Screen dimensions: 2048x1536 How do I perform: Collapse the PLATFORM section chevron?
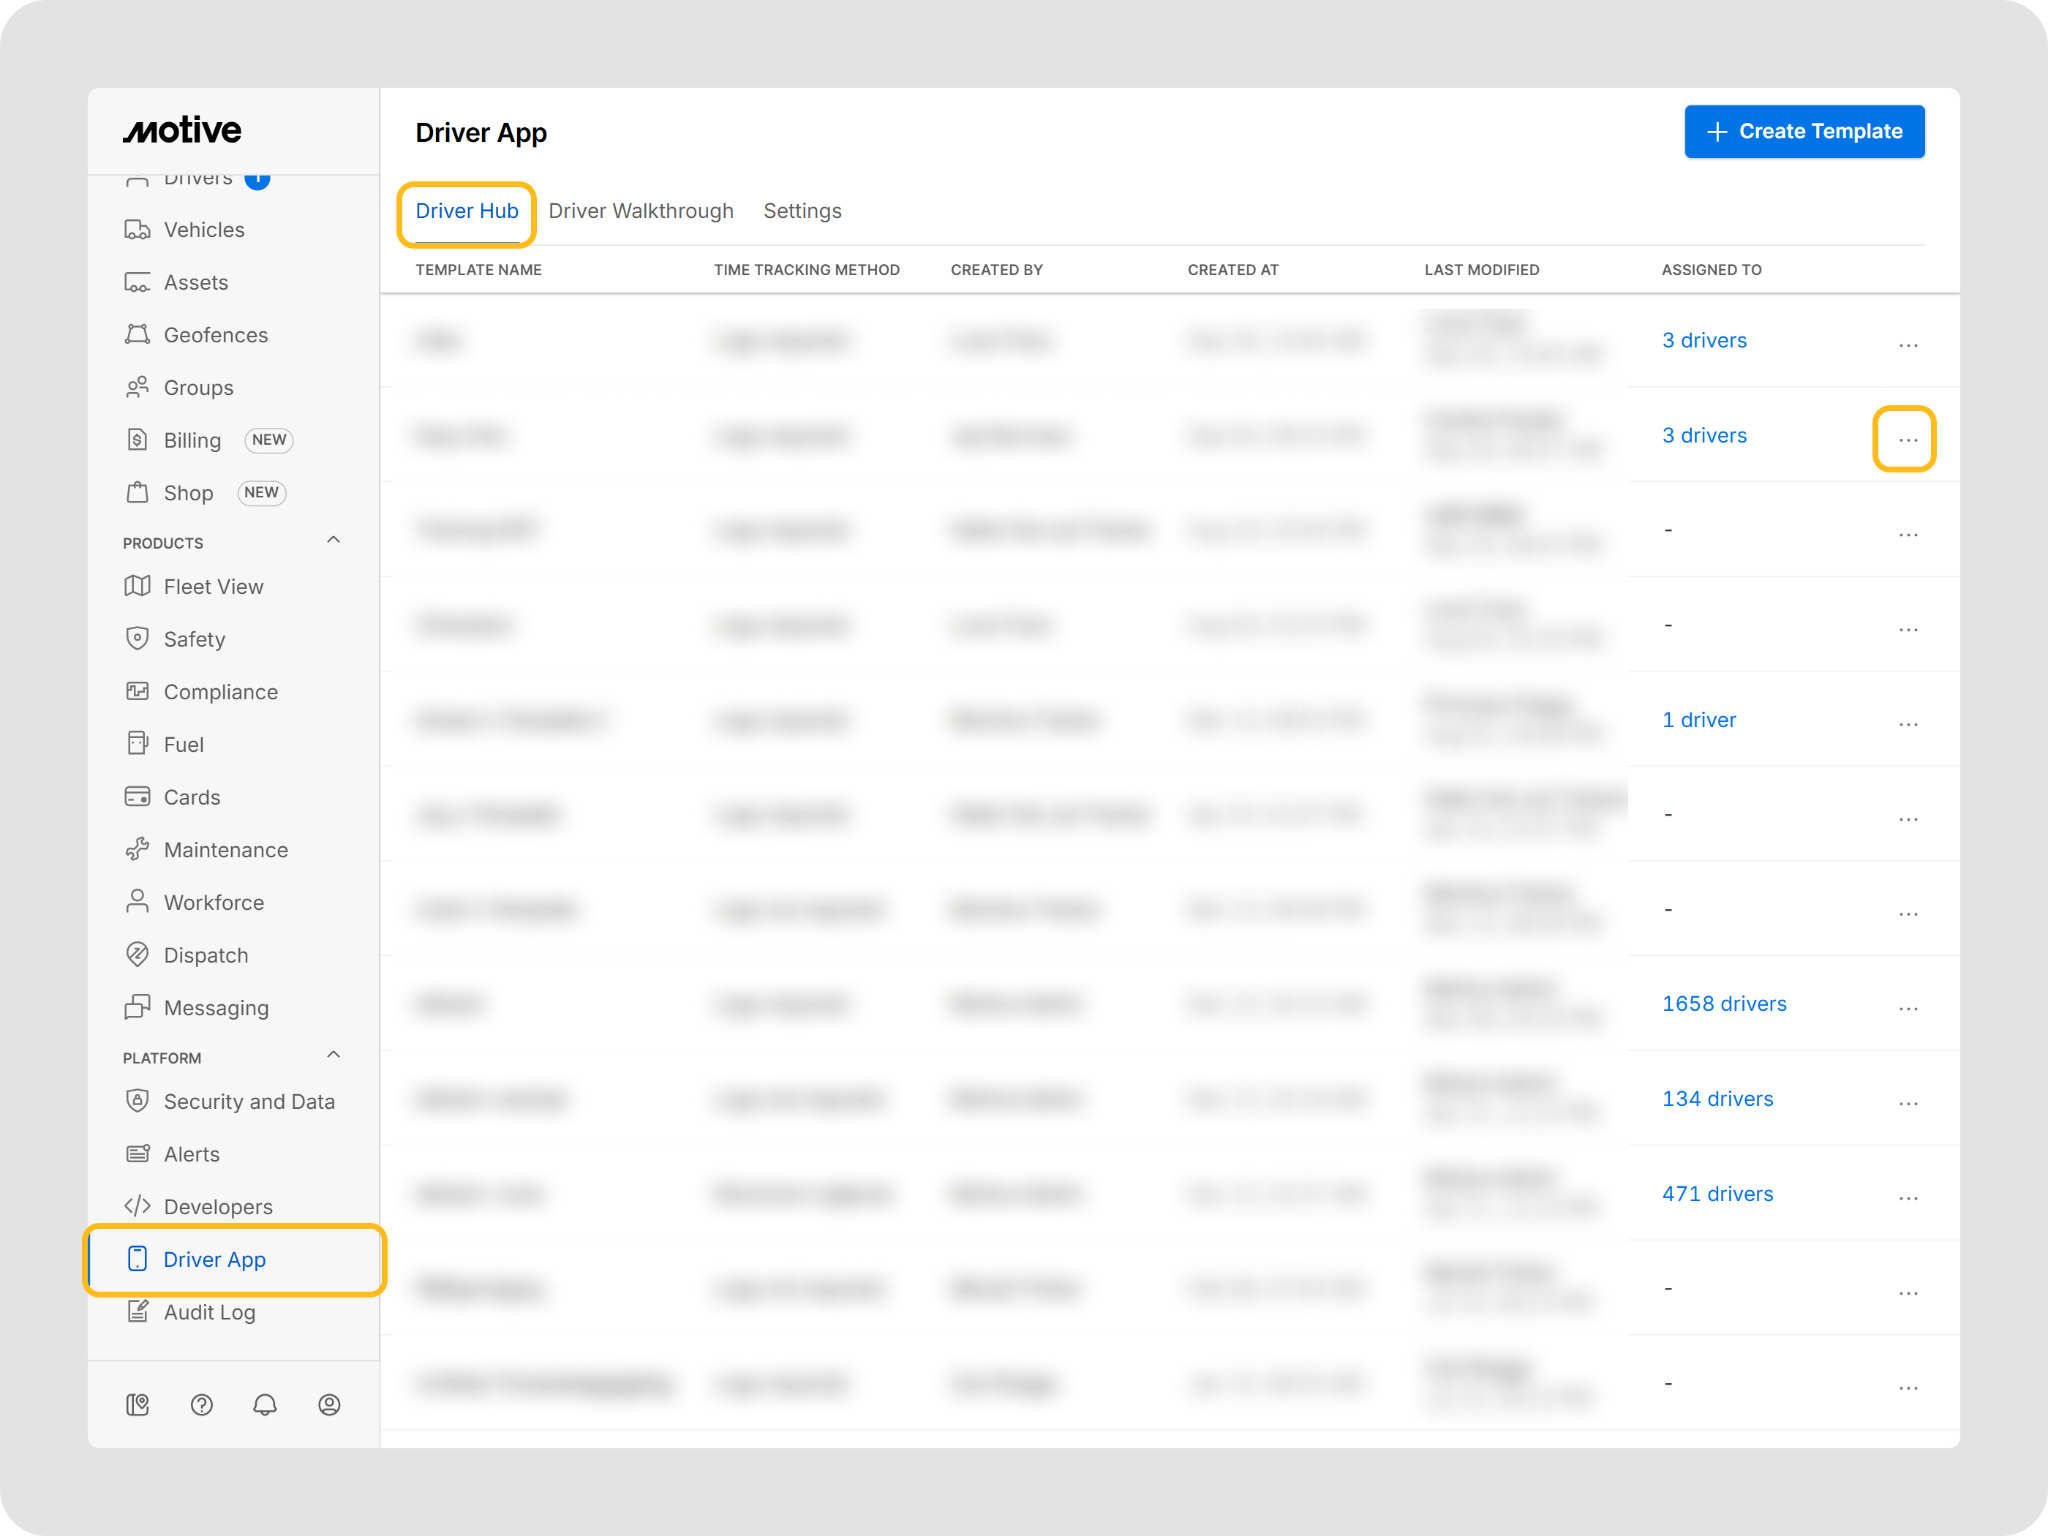click(334, 1056)
